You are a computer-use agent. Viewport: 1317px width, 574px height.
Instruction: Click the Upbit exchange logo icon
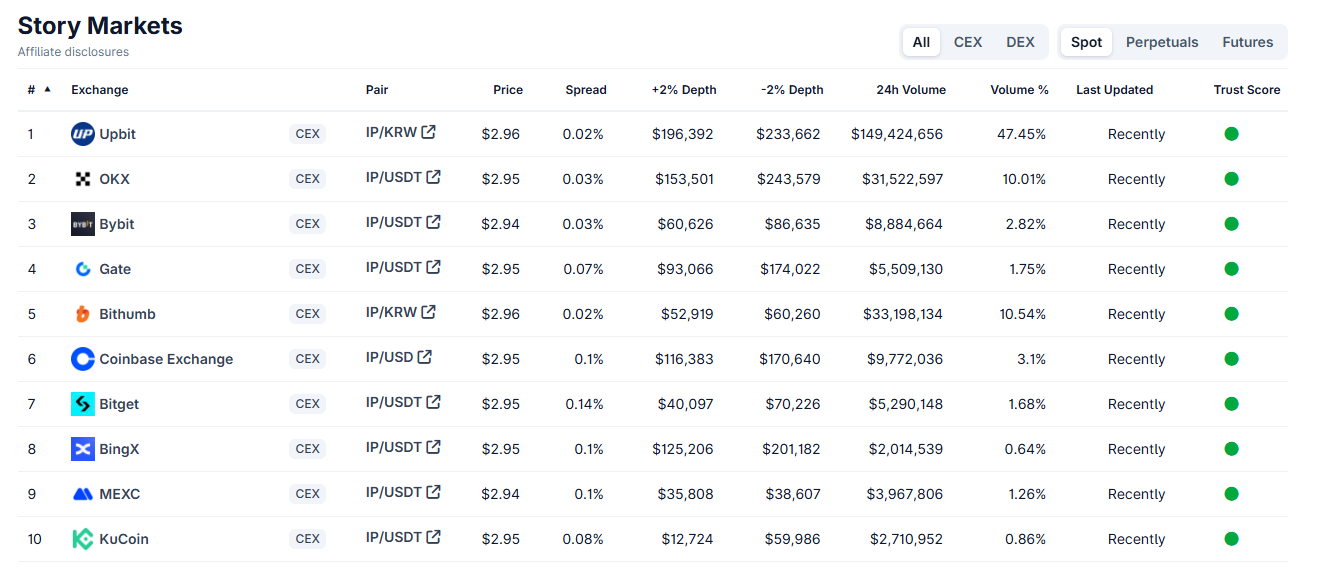[x=83, y=134]
